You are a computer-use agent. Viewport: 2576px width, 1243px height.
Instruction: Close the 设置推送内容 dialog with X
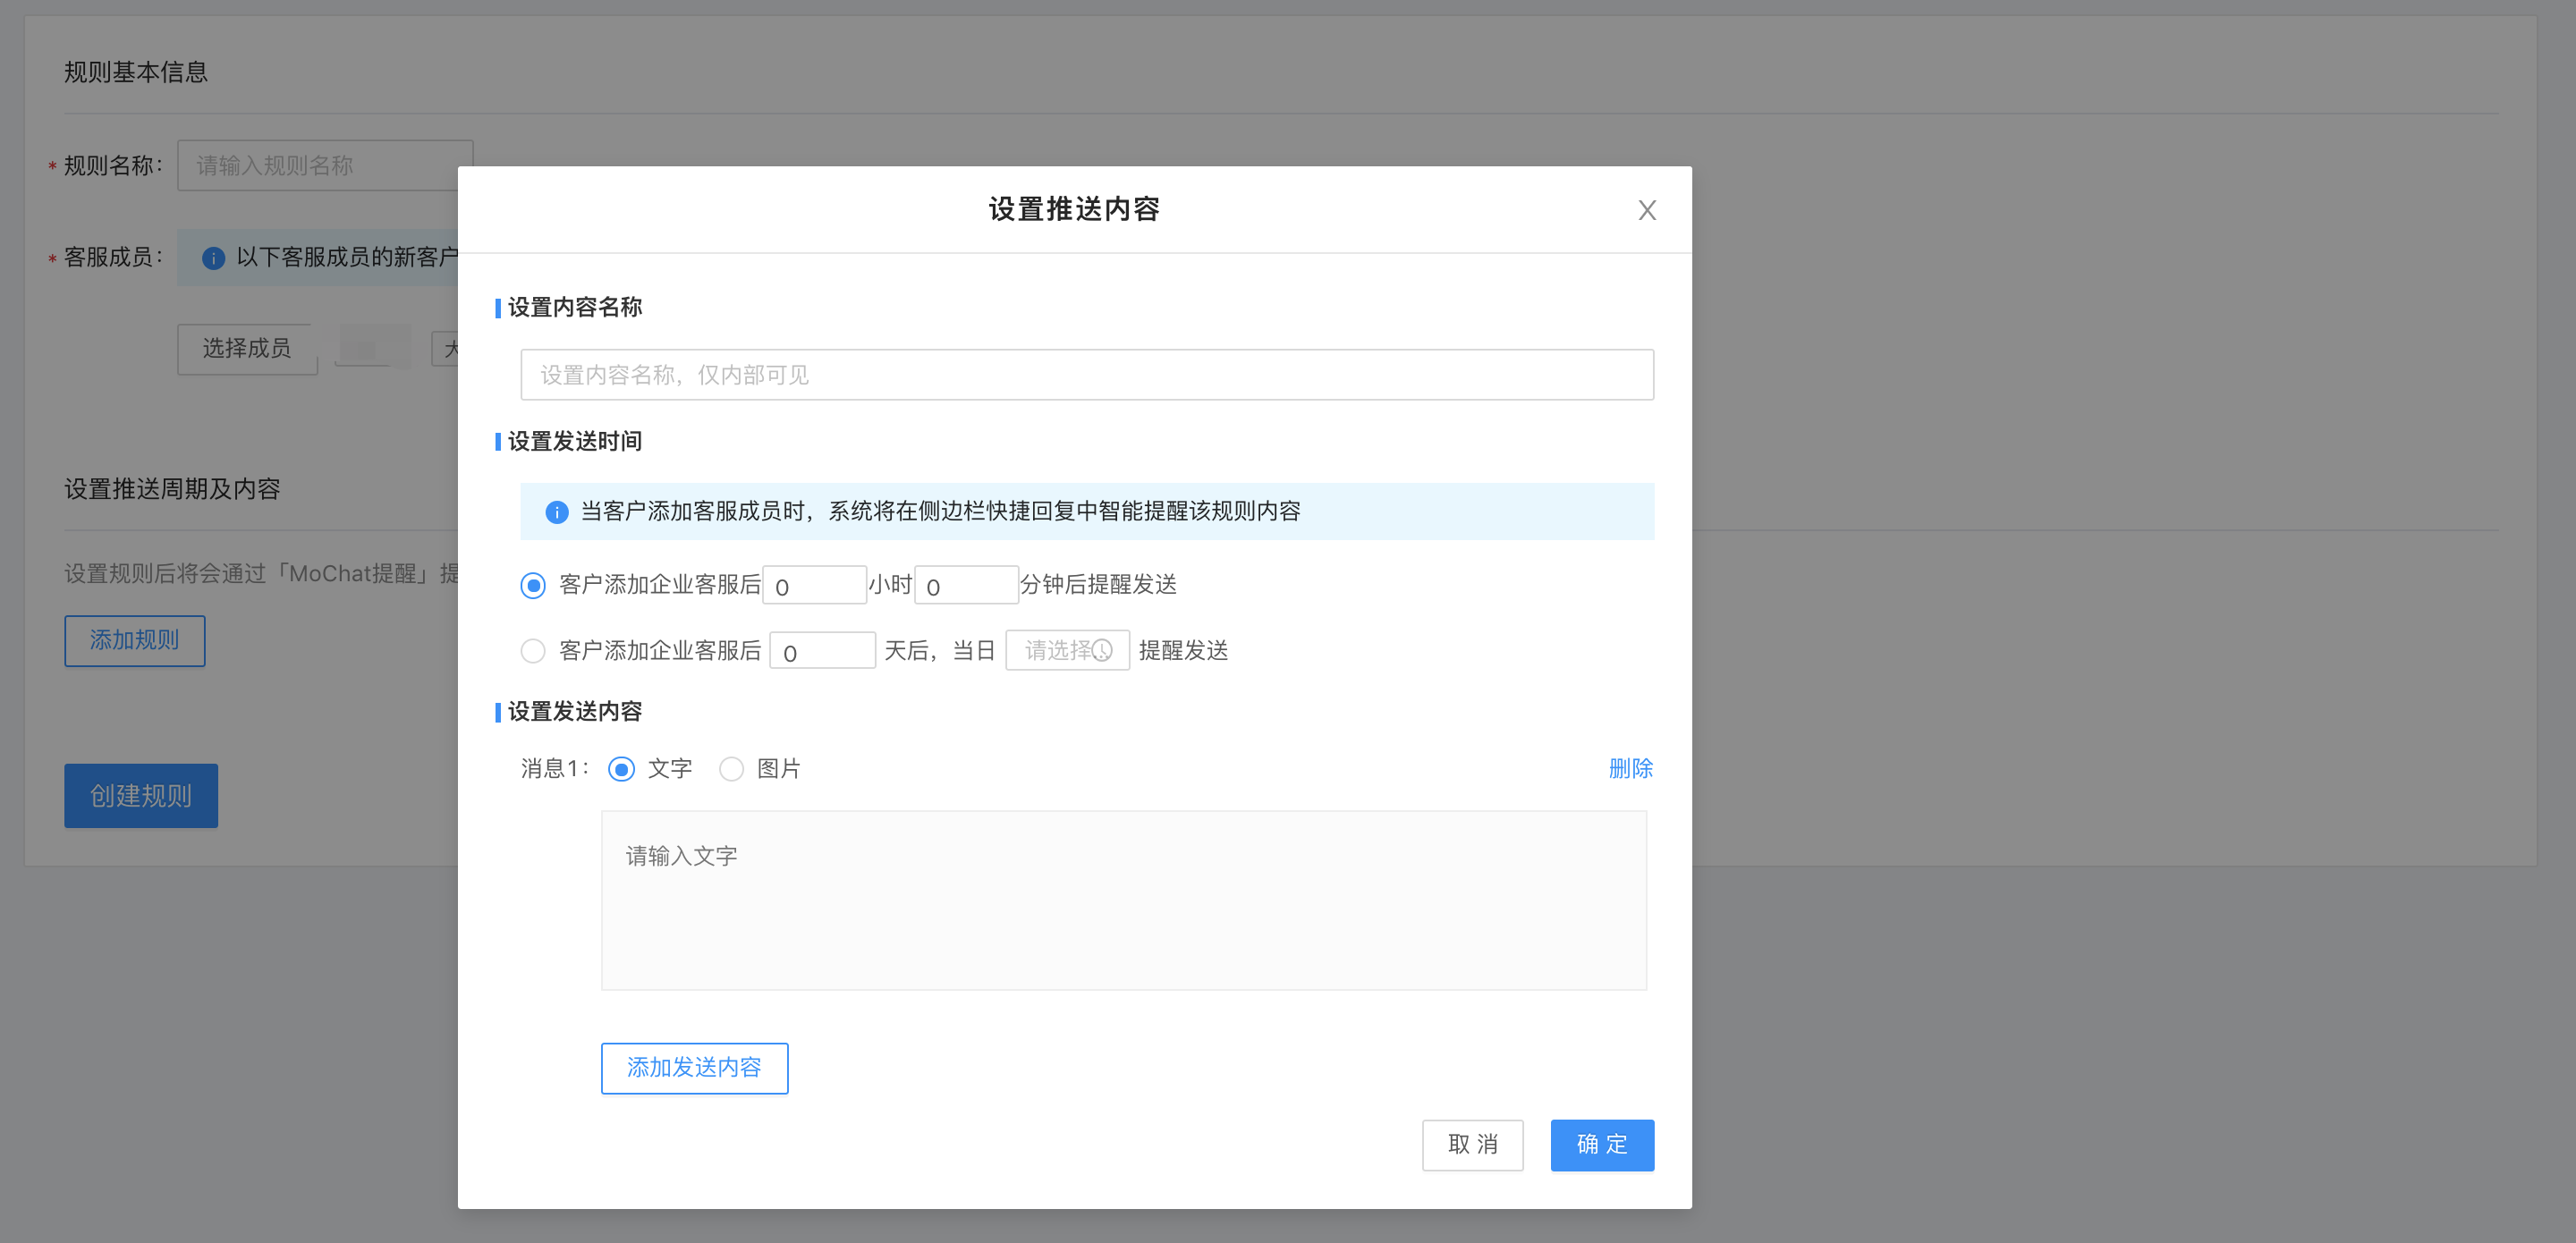(x=1647, y=210)
